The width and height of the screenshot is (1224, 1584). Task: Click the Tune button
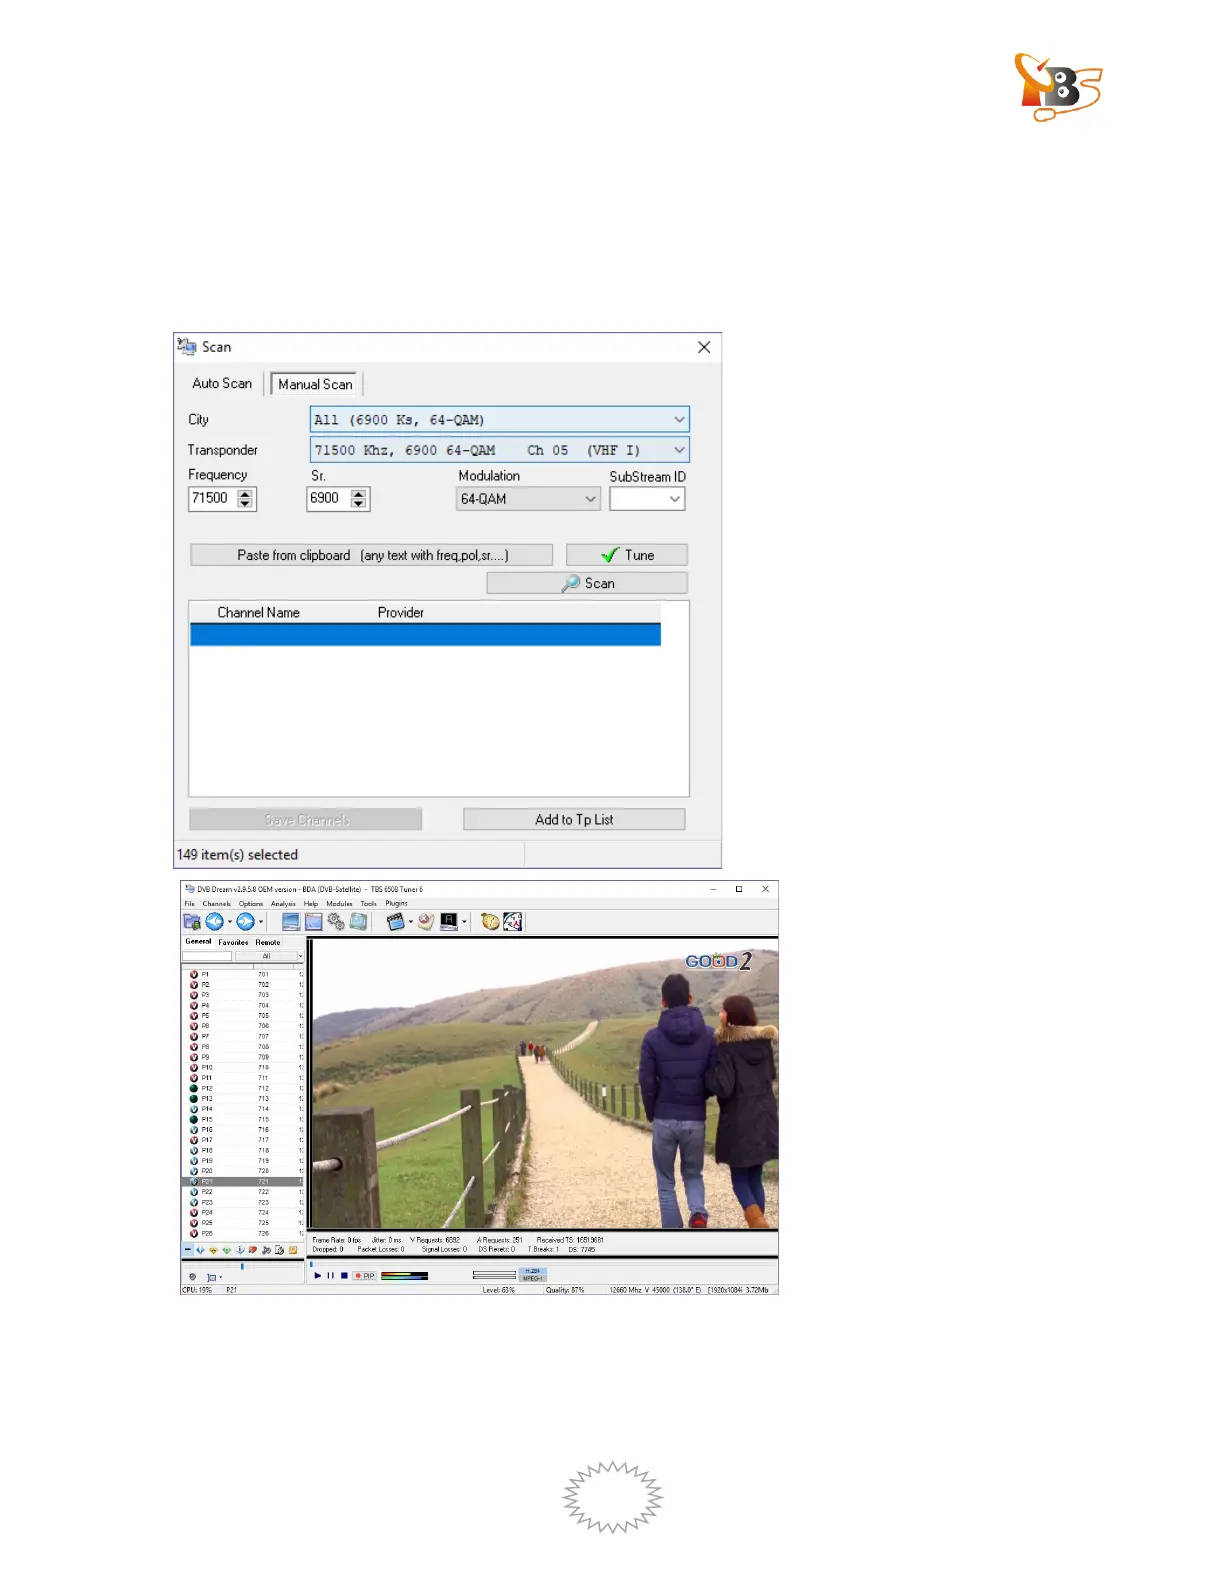click(627, 555)
